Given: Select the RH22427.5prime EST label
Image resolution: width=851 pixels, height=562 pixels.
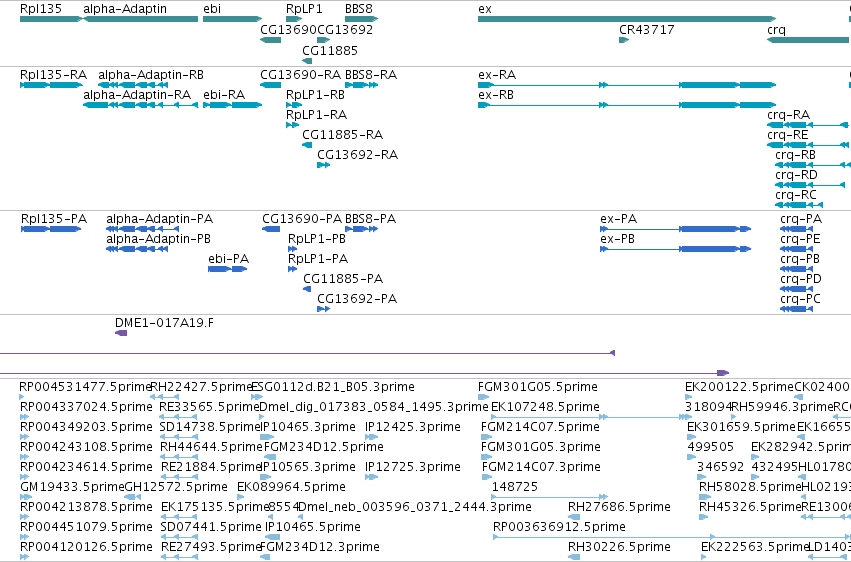Looking at the screenshot, I should click(201, 387).
